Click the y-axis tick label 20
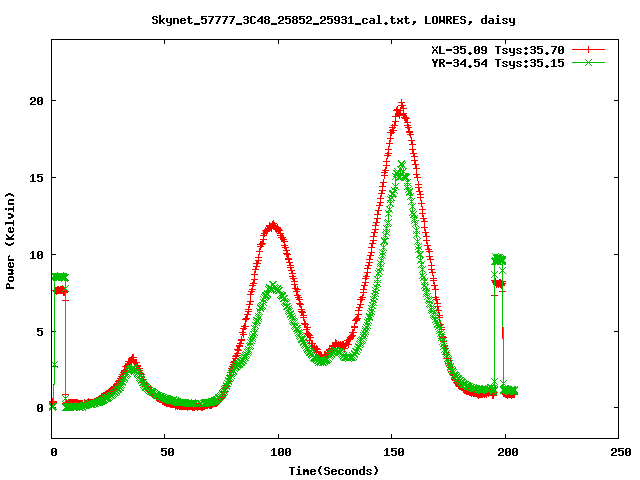 tap(36, 101)
